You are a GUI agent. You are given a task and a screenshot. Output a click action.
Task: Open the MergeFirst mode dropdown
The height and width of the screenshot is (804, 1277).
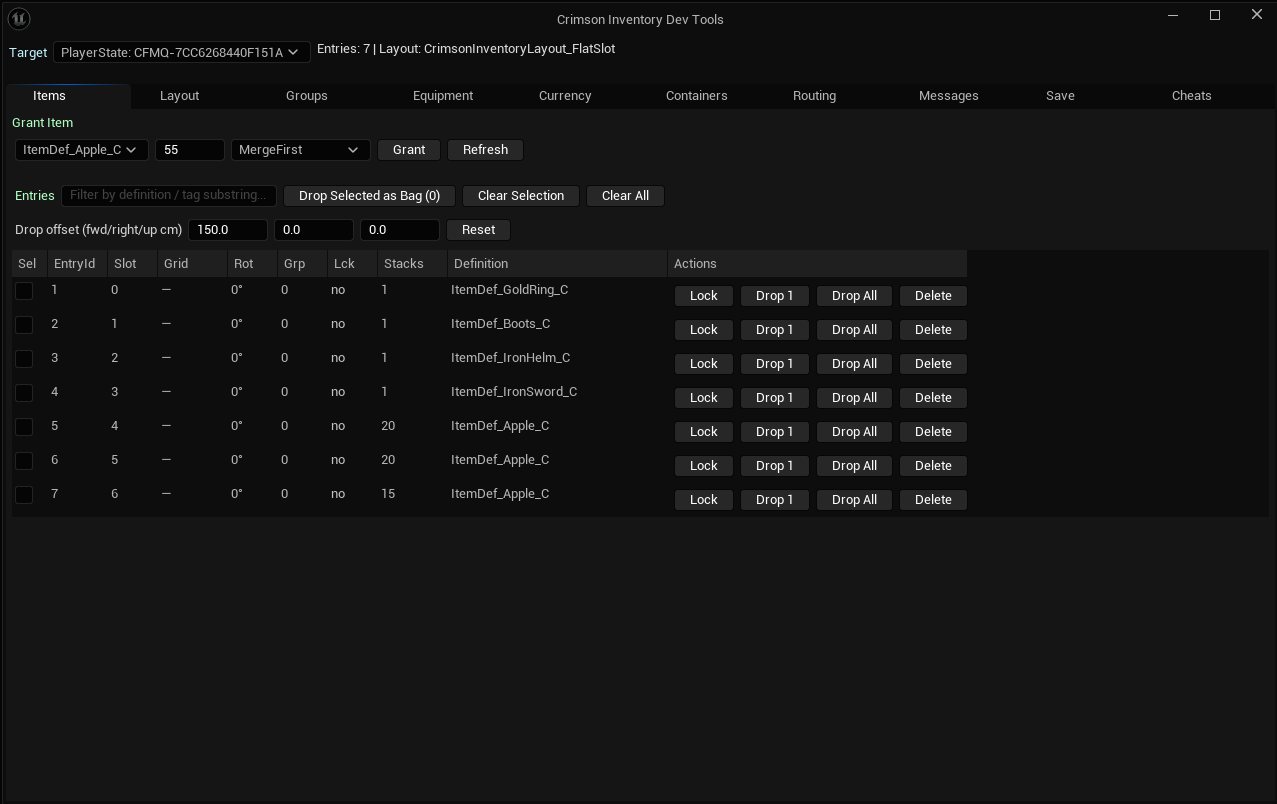coord(300,150)
